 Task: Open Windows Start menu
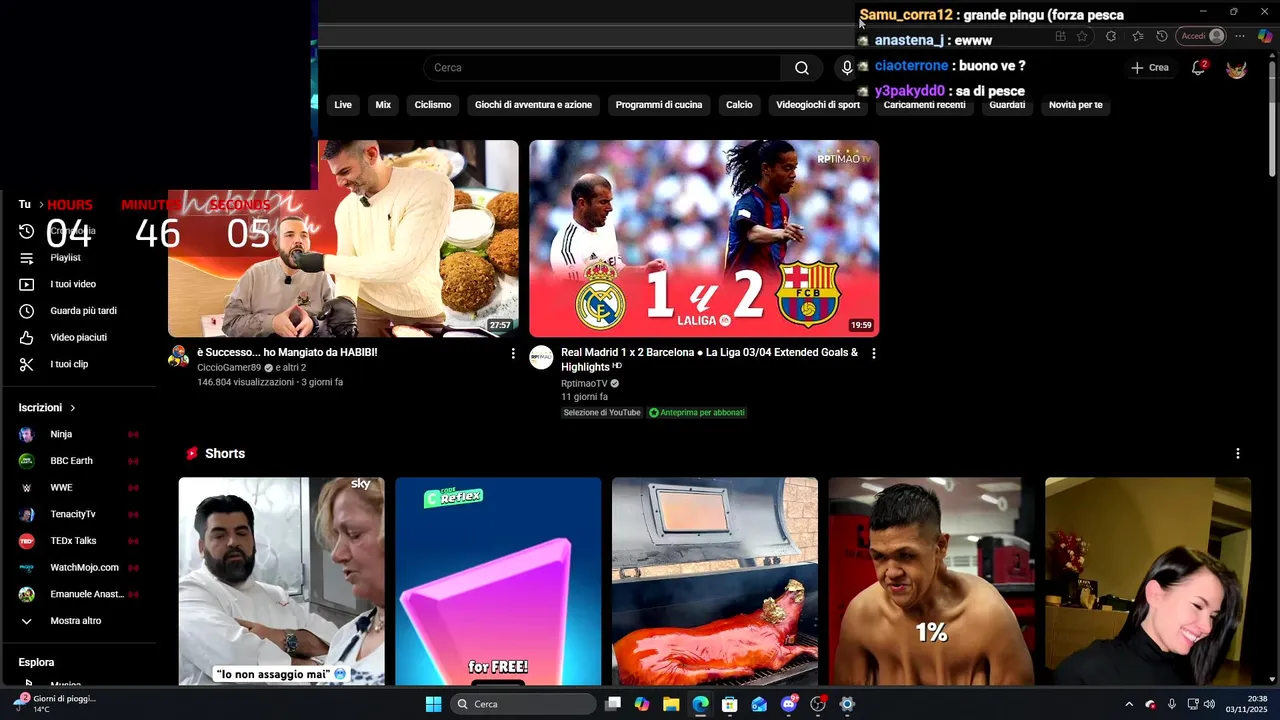(x=433, y=704)
